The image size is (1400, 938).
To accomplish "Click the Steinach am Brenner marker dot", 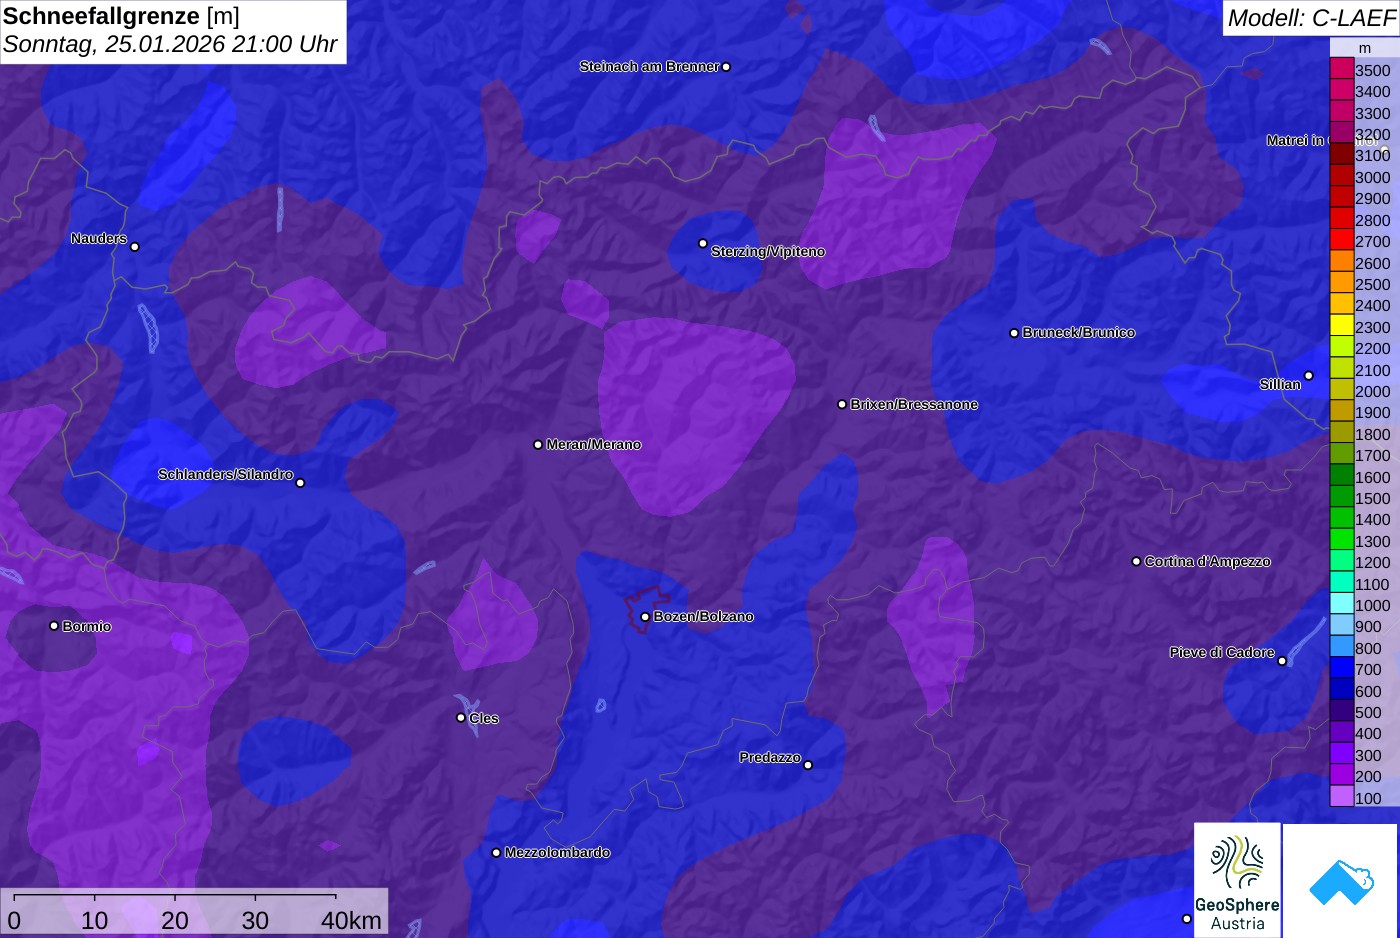I will (726, 67).
